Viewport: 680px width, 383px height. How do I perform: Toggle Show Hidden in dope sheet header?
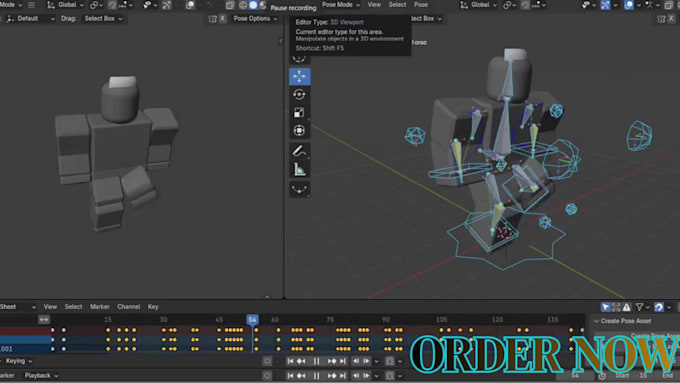click(x=616, y=307)
